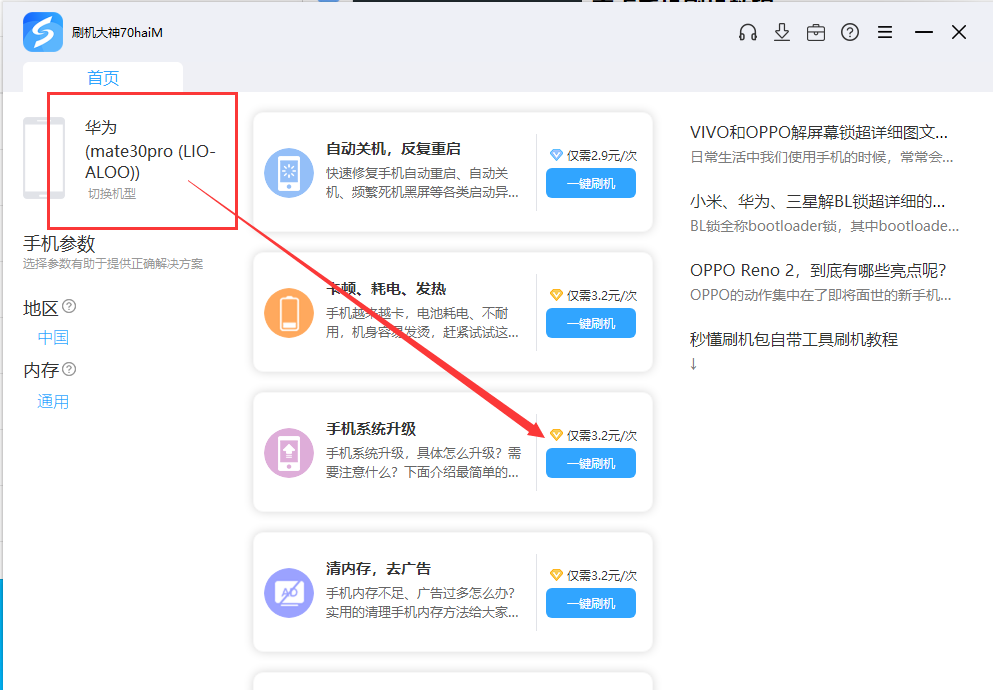Open article OPPO Reno 2,到底有哪些亮点呢

click(818, 270)
